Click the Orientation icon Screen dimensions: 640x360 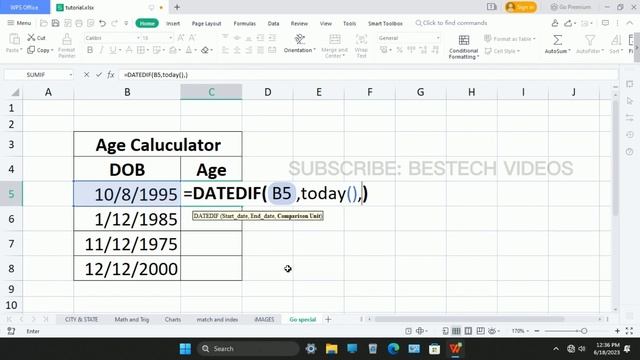click(x=300, y=39)
